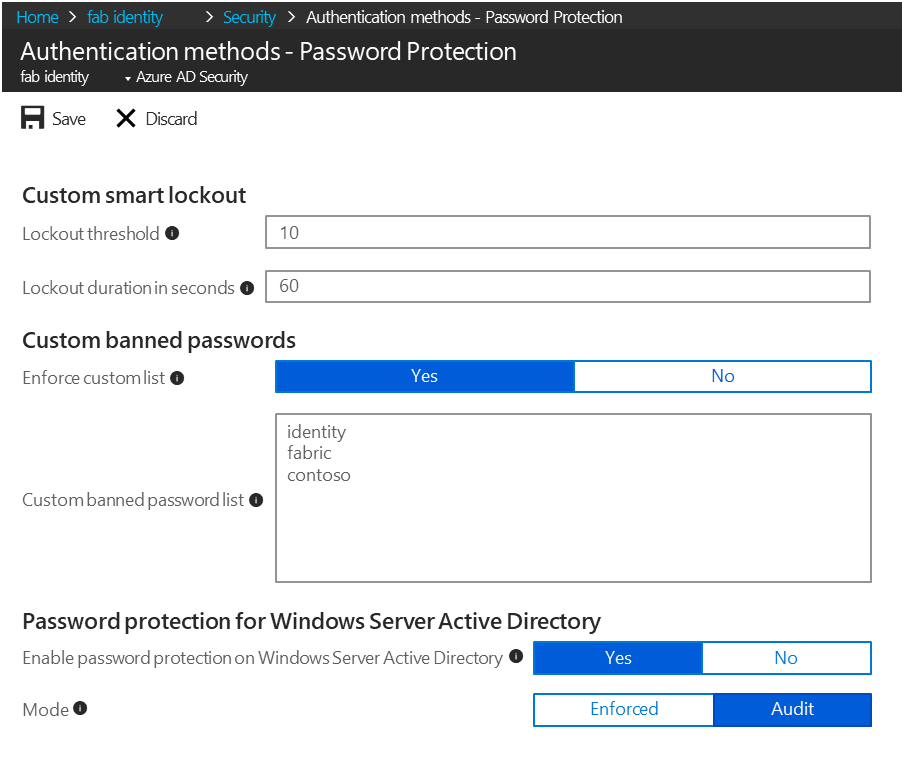The image size is (902, 759).
Task: Click the word 'contoso' in banned list
Action: tap(319, 475)
